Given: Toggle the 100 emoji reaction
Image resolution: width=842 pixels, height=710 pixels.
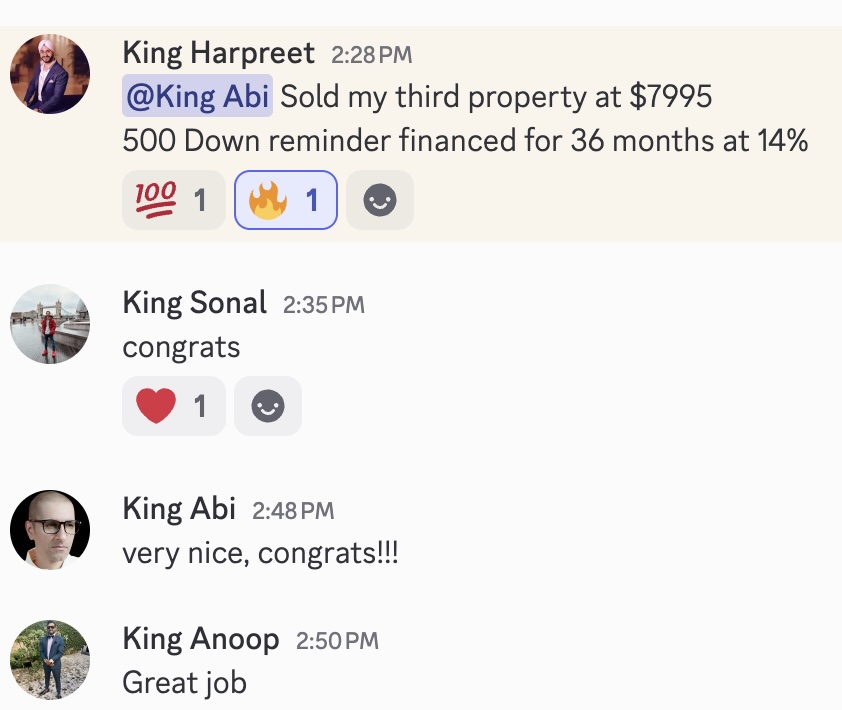Looking at the screenshot, I should [x=174, y=201].
